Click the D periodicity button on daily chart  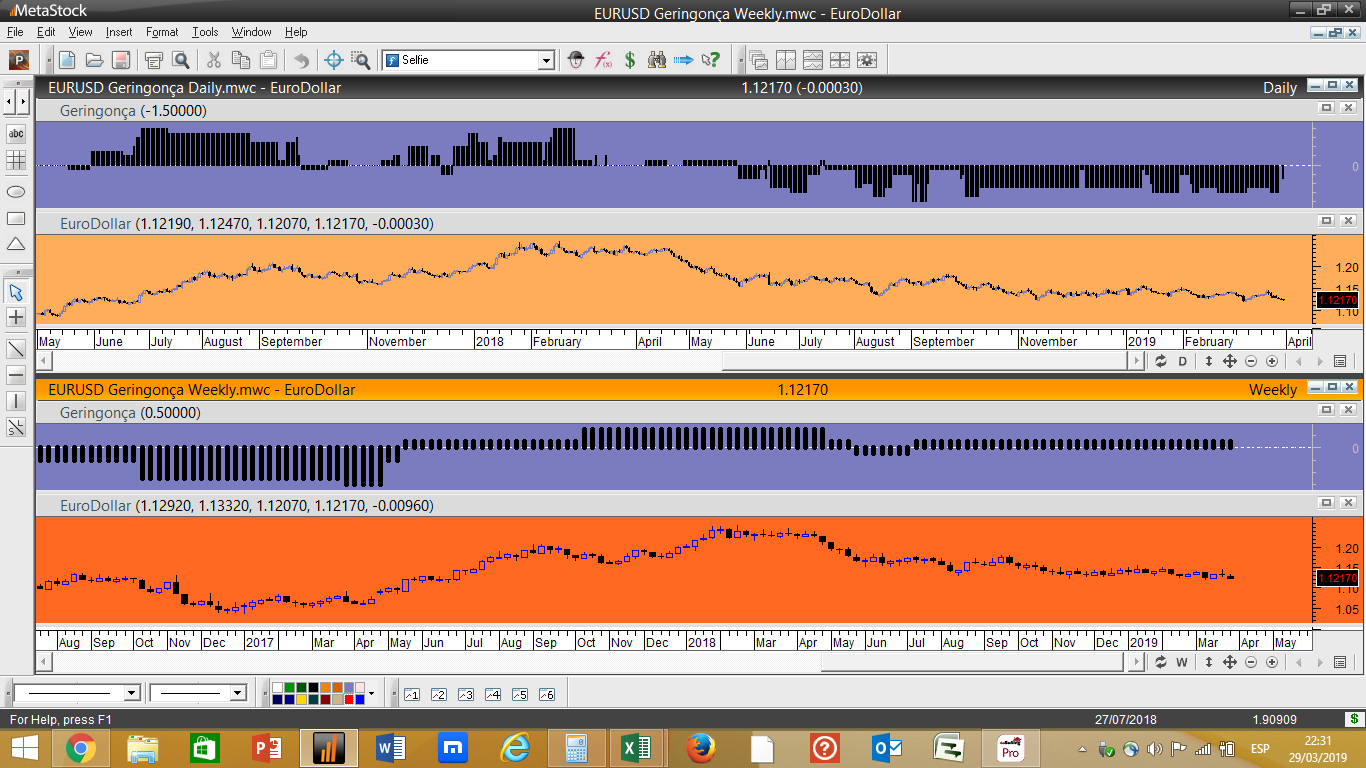click(1182, 361)
